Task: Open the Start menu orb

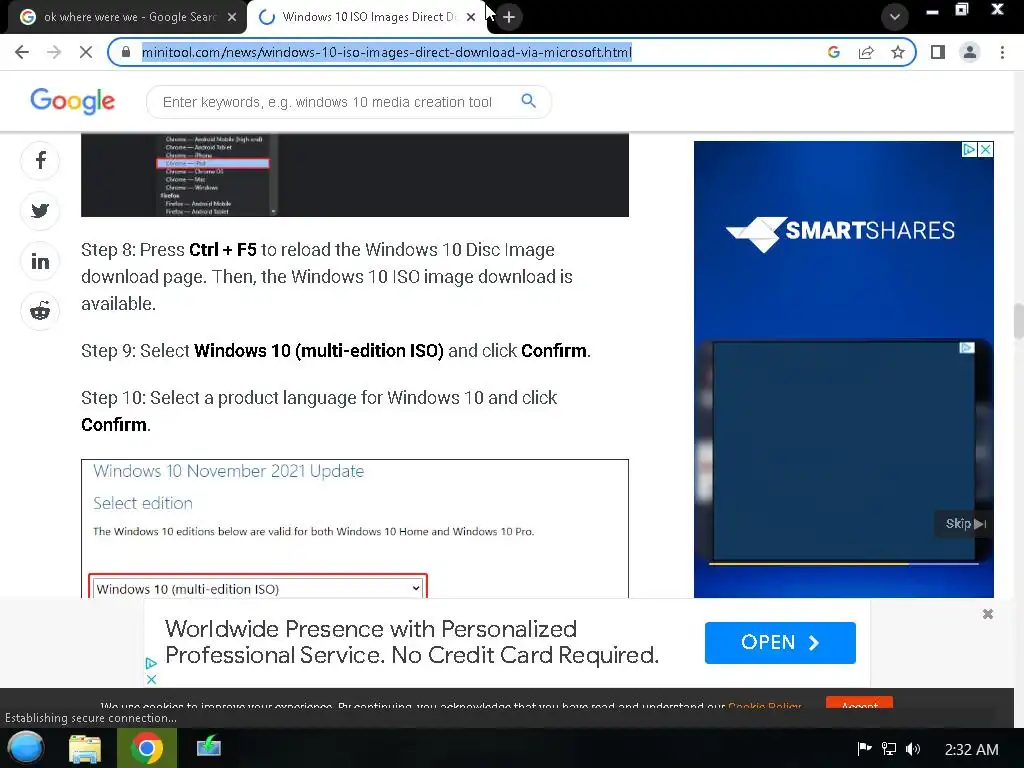Action: point(26,748)
